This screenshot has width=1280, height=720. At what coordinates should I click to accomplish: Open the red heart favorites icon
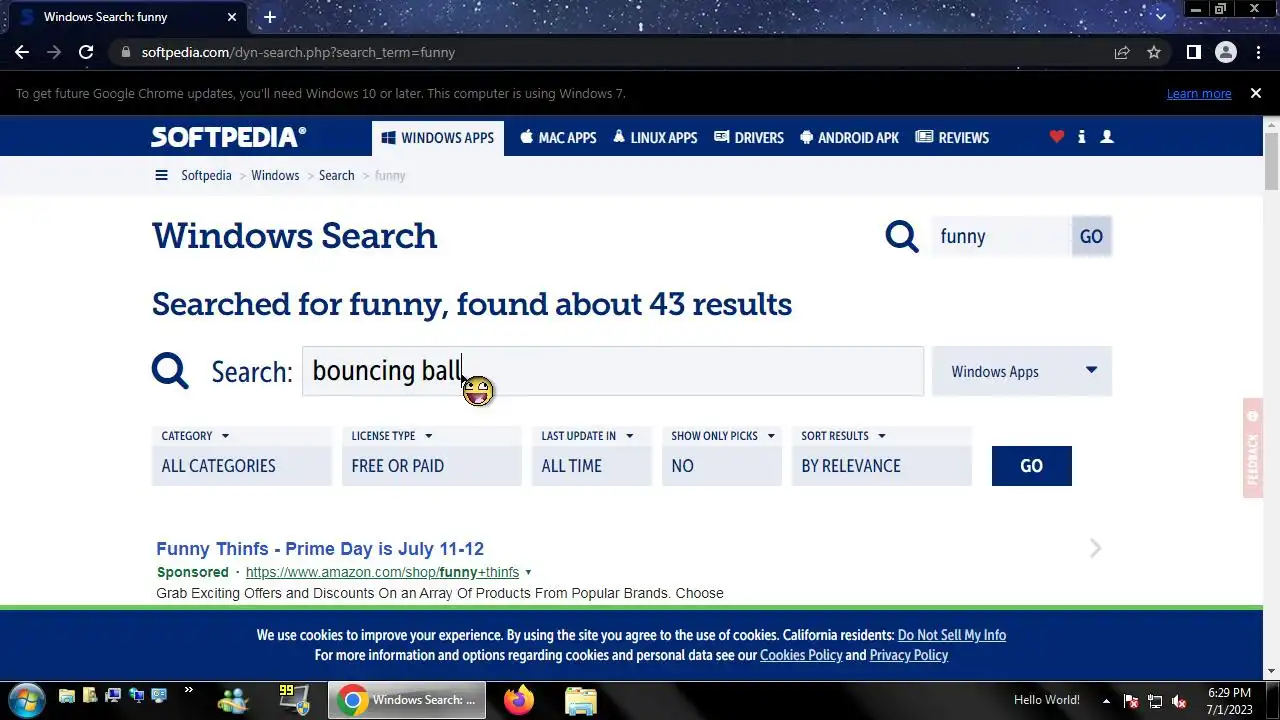pos(1057,137)
